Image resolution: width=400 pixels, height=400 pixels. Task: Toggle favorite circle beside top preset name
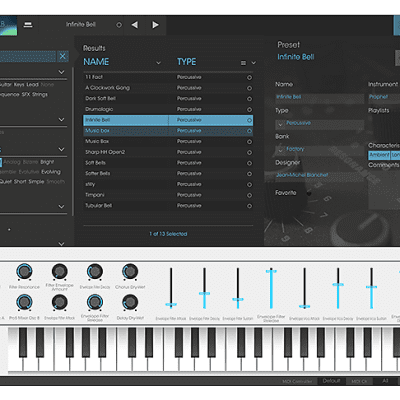point(119,25)
